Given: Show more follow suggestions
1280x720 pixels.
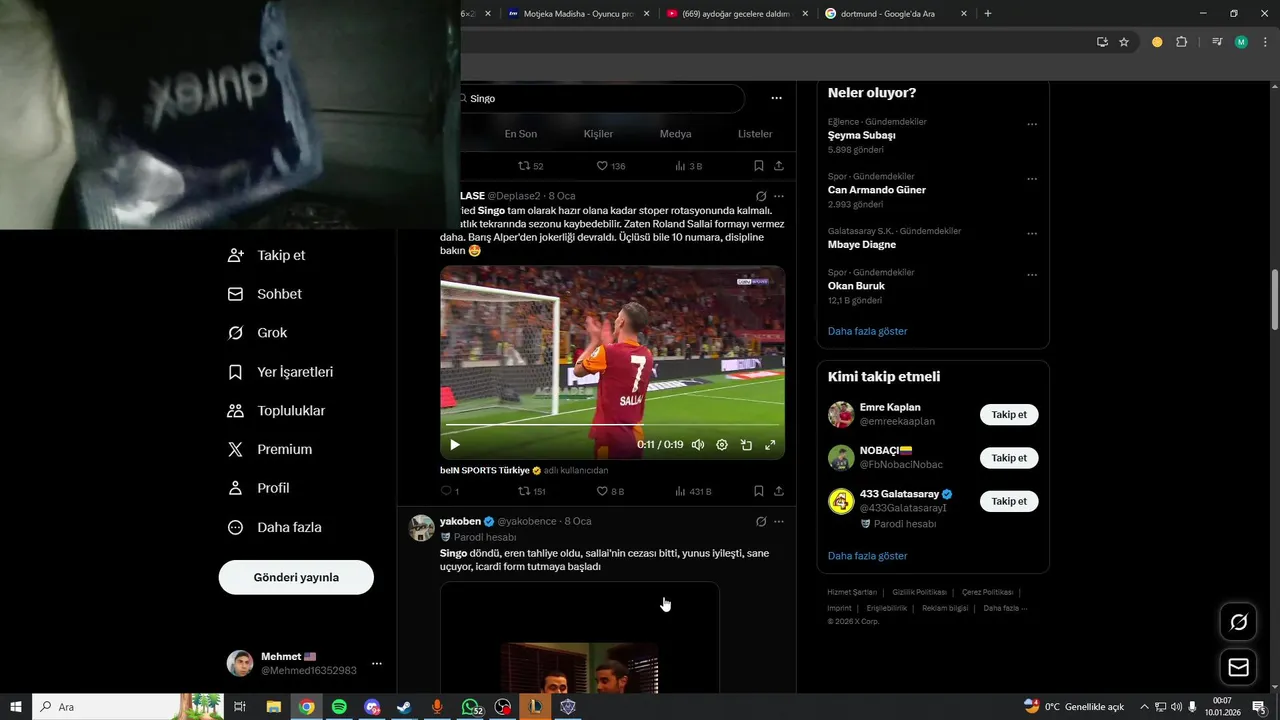Looking at the screenshot, I should click(868, 556).
